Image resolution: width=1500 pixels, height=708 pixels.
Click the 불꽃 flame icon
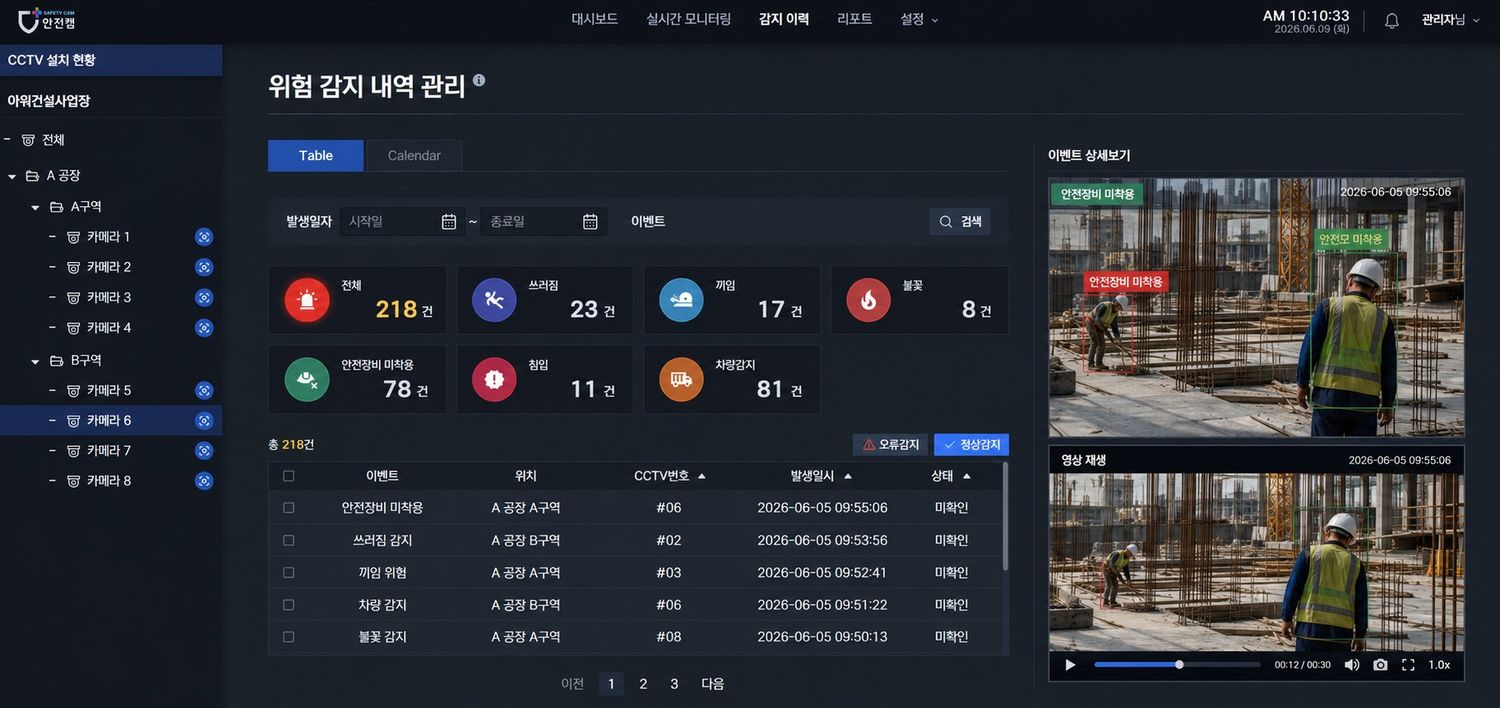(868, 300)
